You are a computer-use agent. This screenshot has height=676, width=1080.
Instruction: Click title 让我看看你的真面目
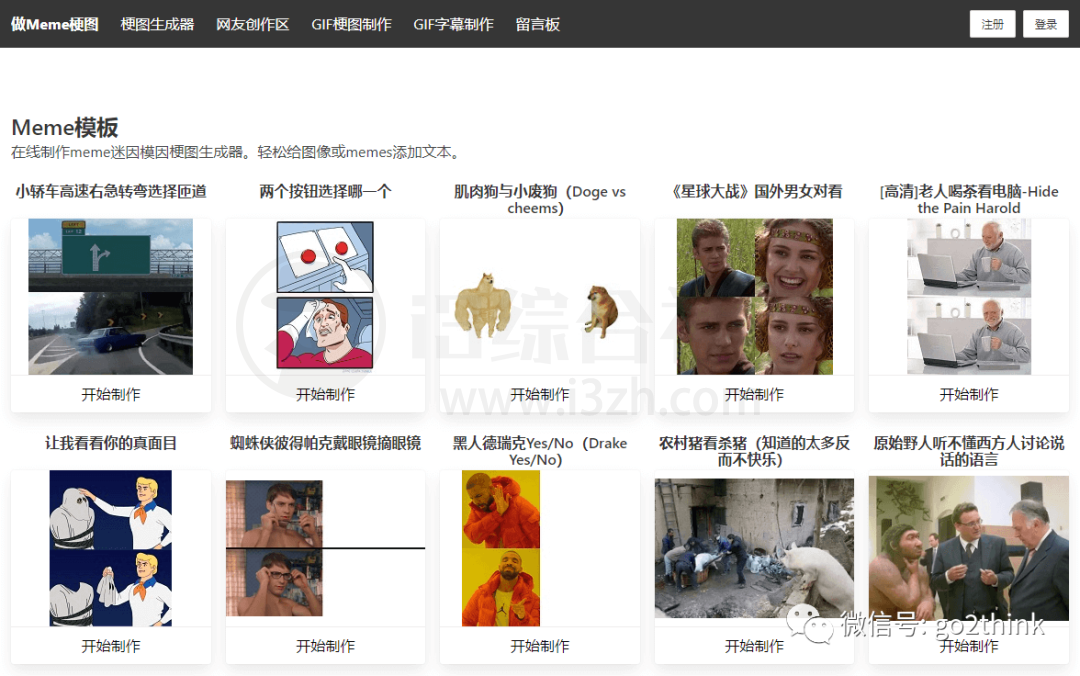pos(111,443)
